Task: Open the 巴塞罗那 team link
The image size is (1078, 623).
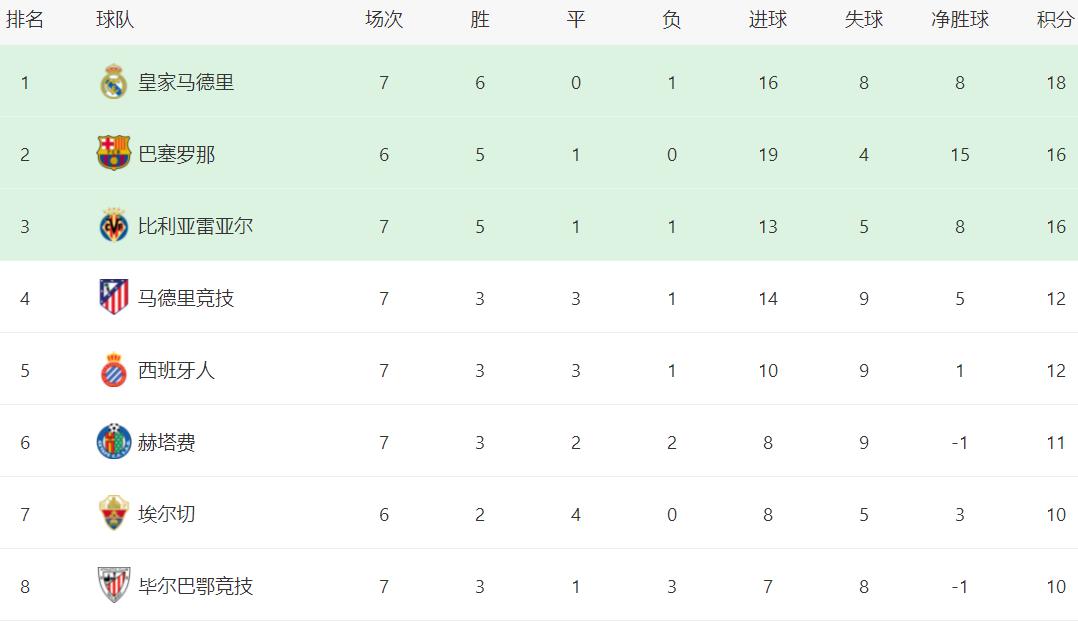Action: [x=176, y=154]
